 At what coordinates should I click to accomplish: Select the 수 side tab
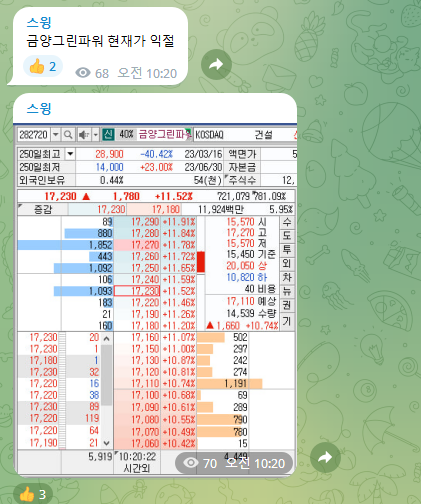287,222
